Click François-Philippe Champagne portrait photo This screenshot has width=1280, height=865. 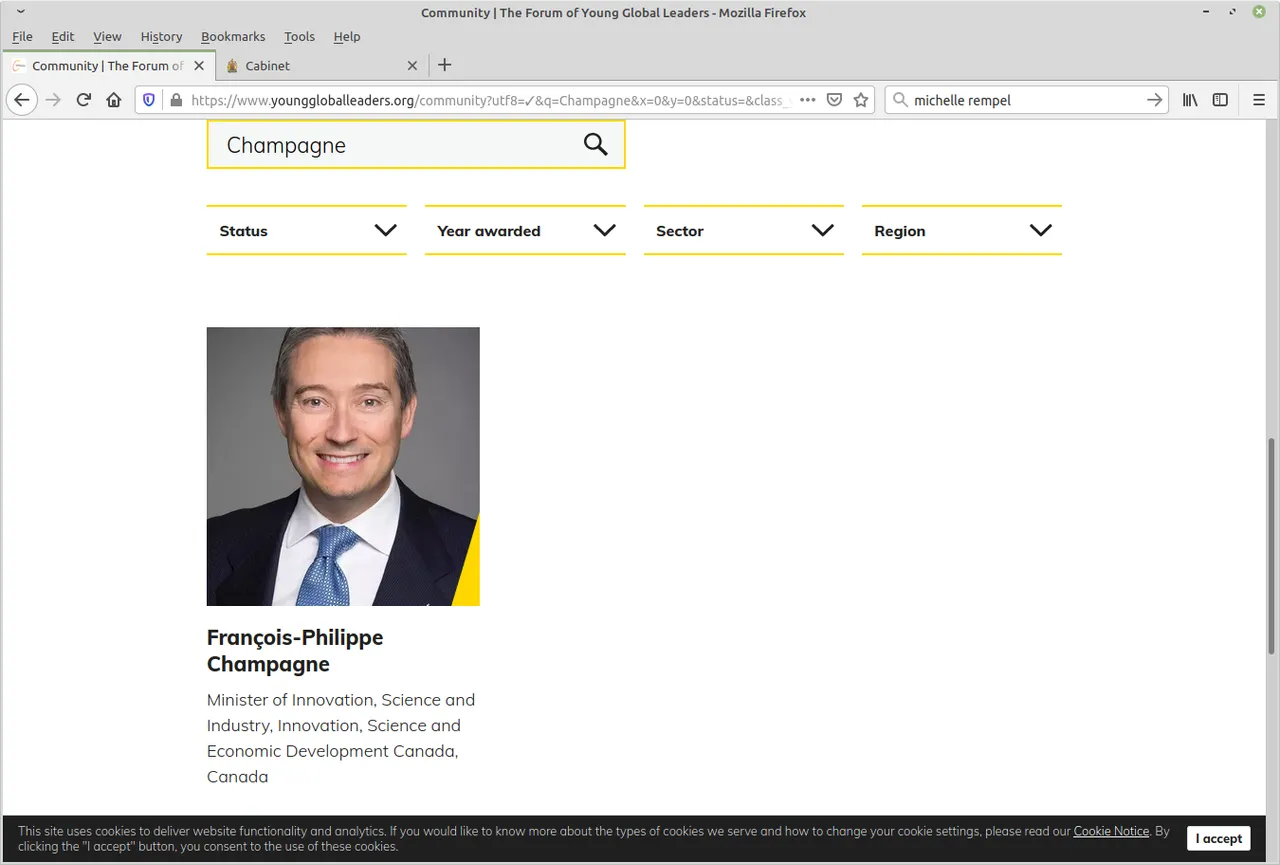coord(343,466)
